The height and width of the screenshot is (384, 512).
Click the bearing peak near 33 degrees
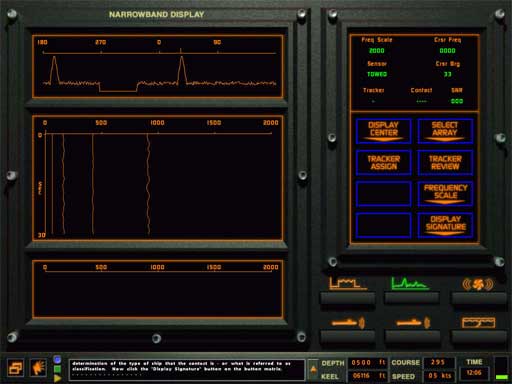click(x=182, y=70)
